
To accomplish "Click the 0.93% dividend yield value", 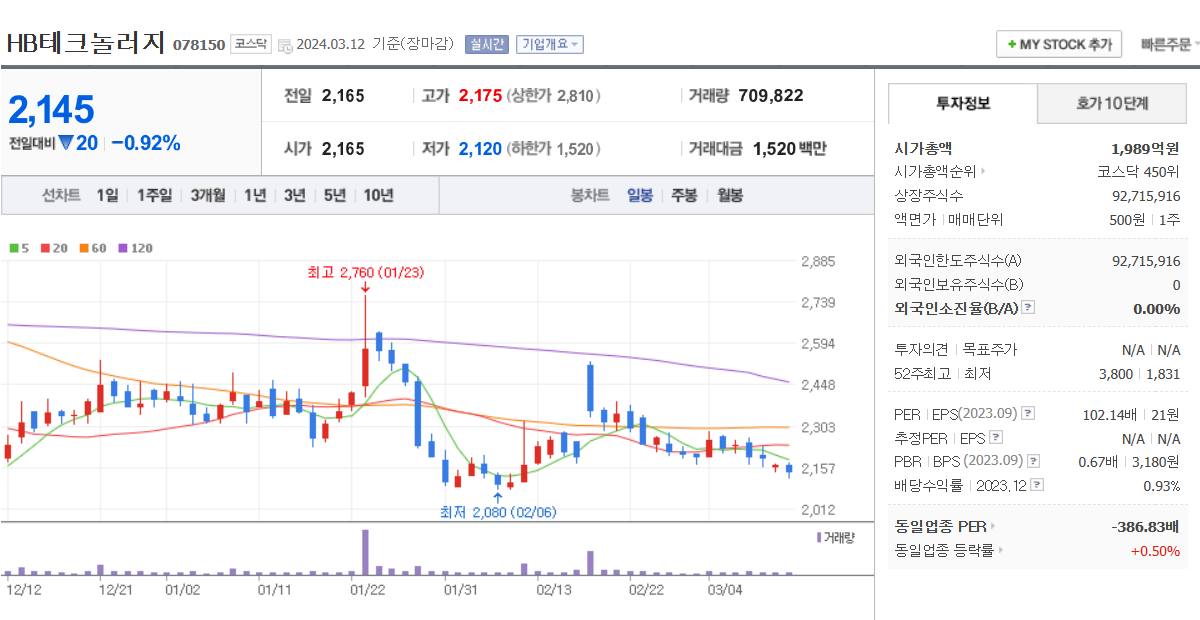I will 1162,485.
